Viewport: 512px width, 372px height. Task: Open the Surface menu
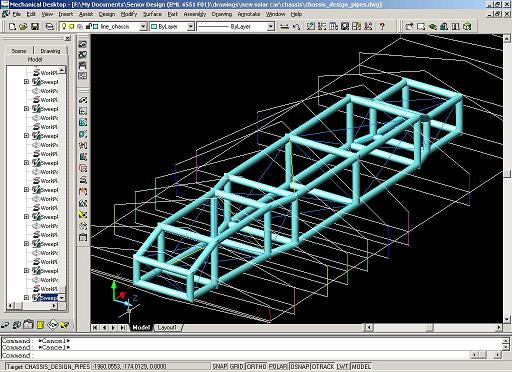pos(152,14)
